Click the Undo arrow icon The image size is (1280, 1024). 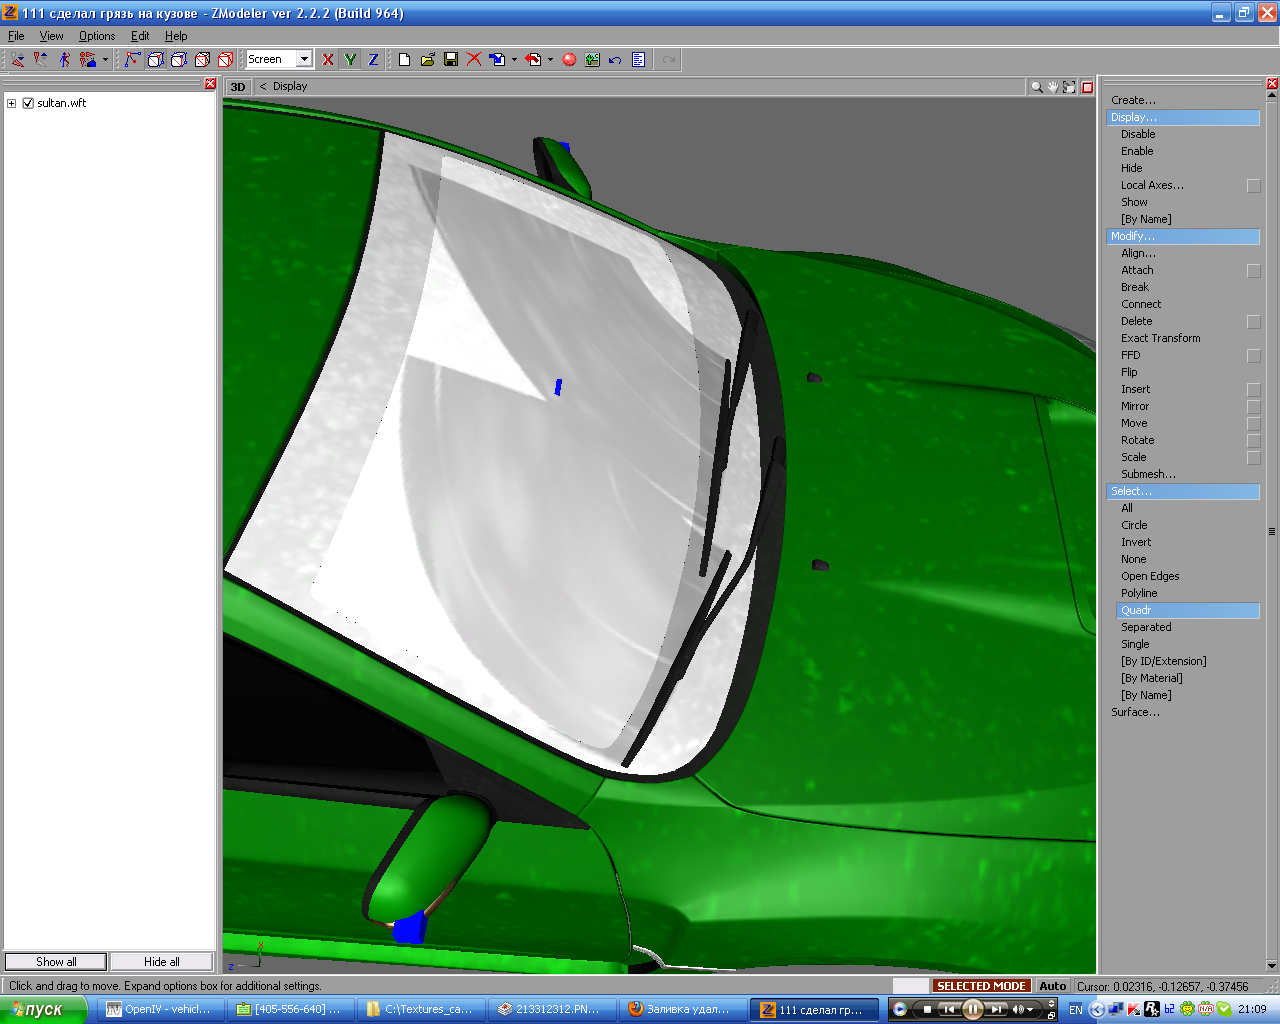click(x=615, y=60)
